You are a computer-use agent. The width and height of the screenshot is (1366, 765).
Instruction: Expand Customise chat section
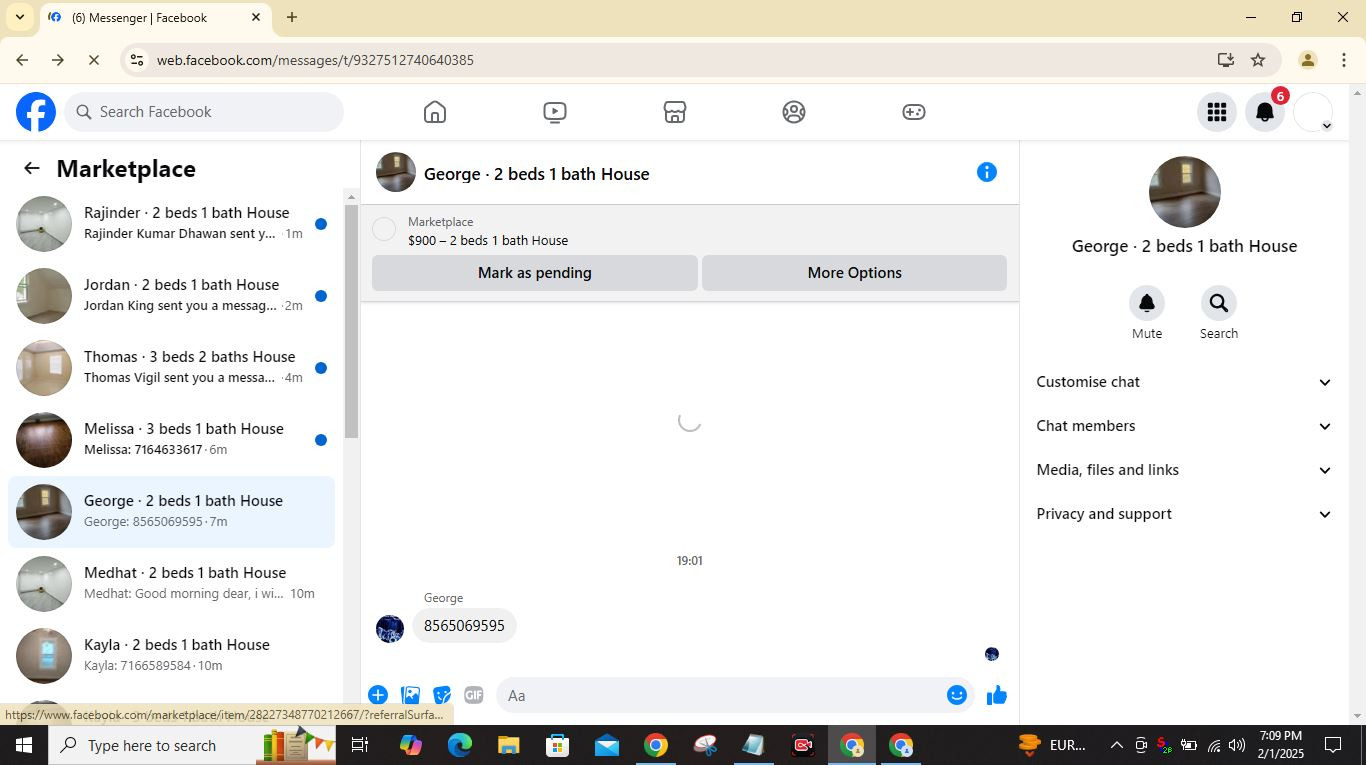(x=1184, y=382)
